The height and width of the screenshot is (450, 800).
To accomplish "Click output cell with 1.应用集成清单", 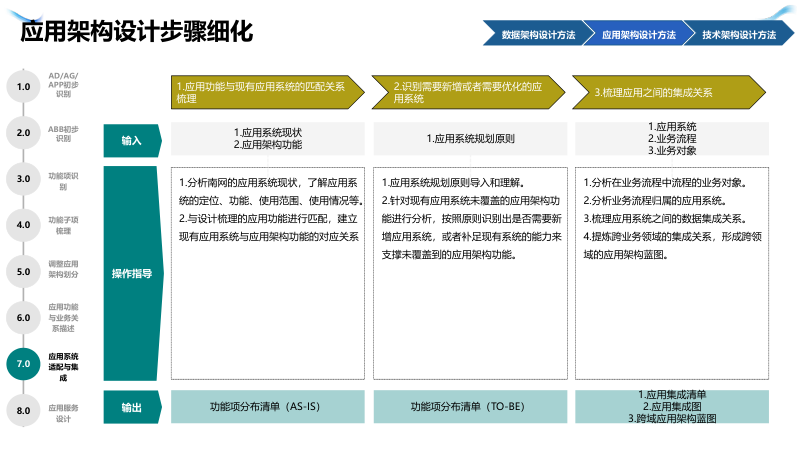I will [672, 407].
